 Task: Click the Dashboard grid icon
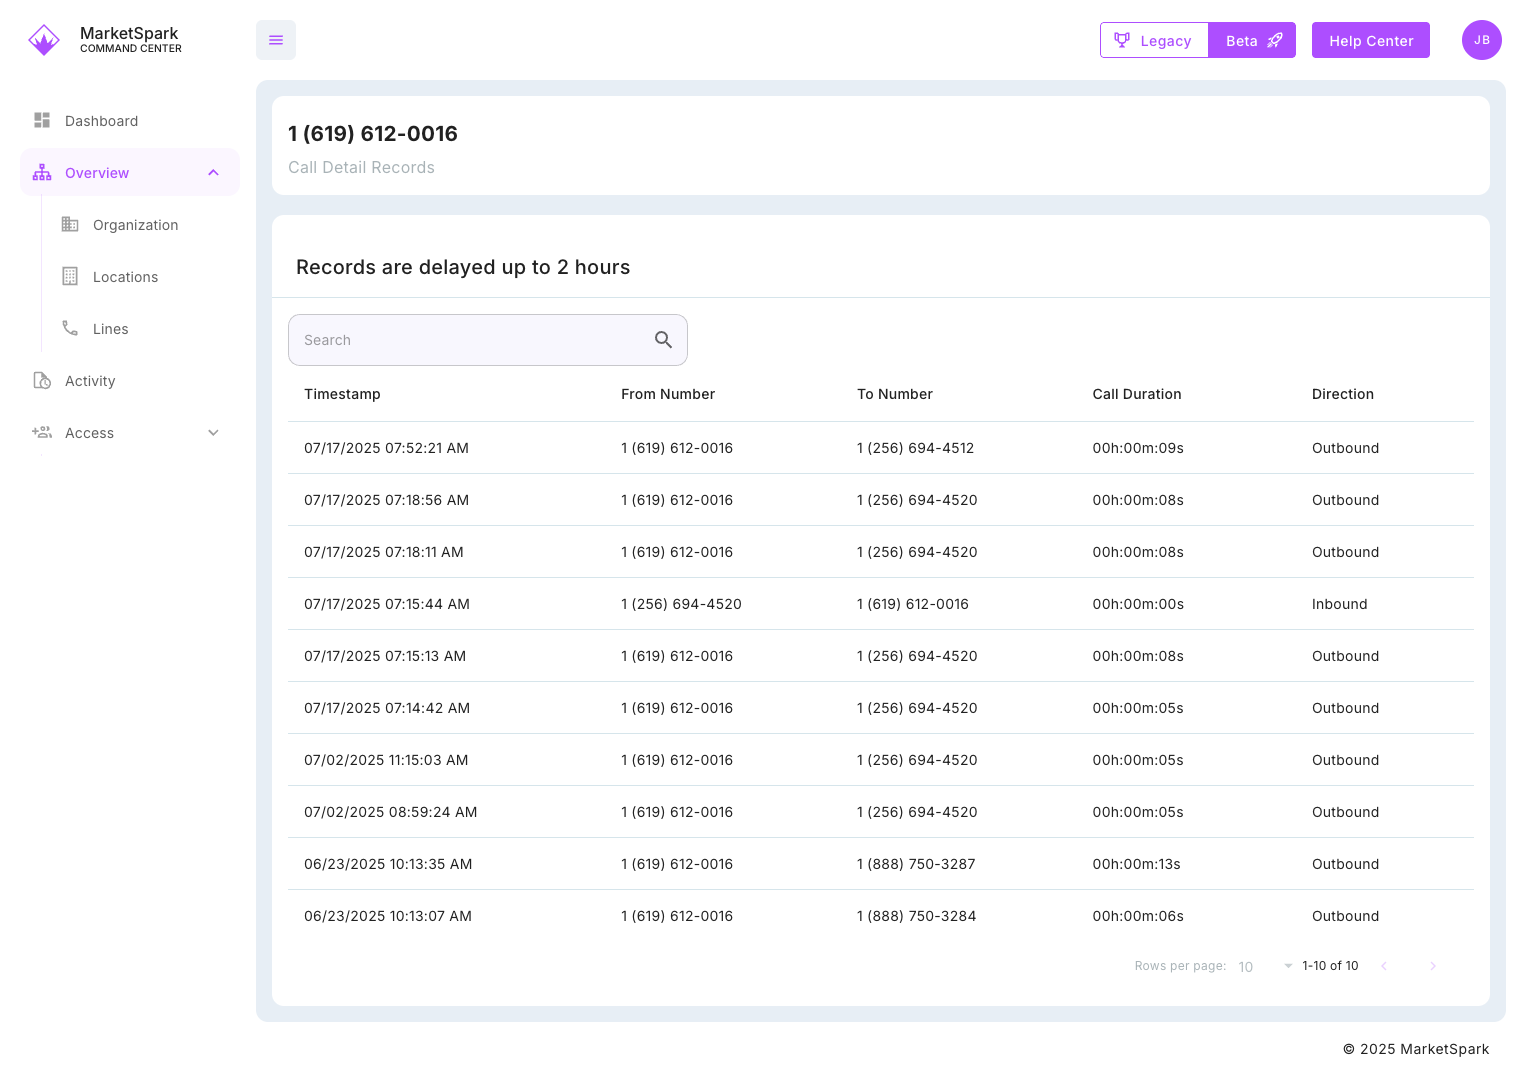click(42, 121)
